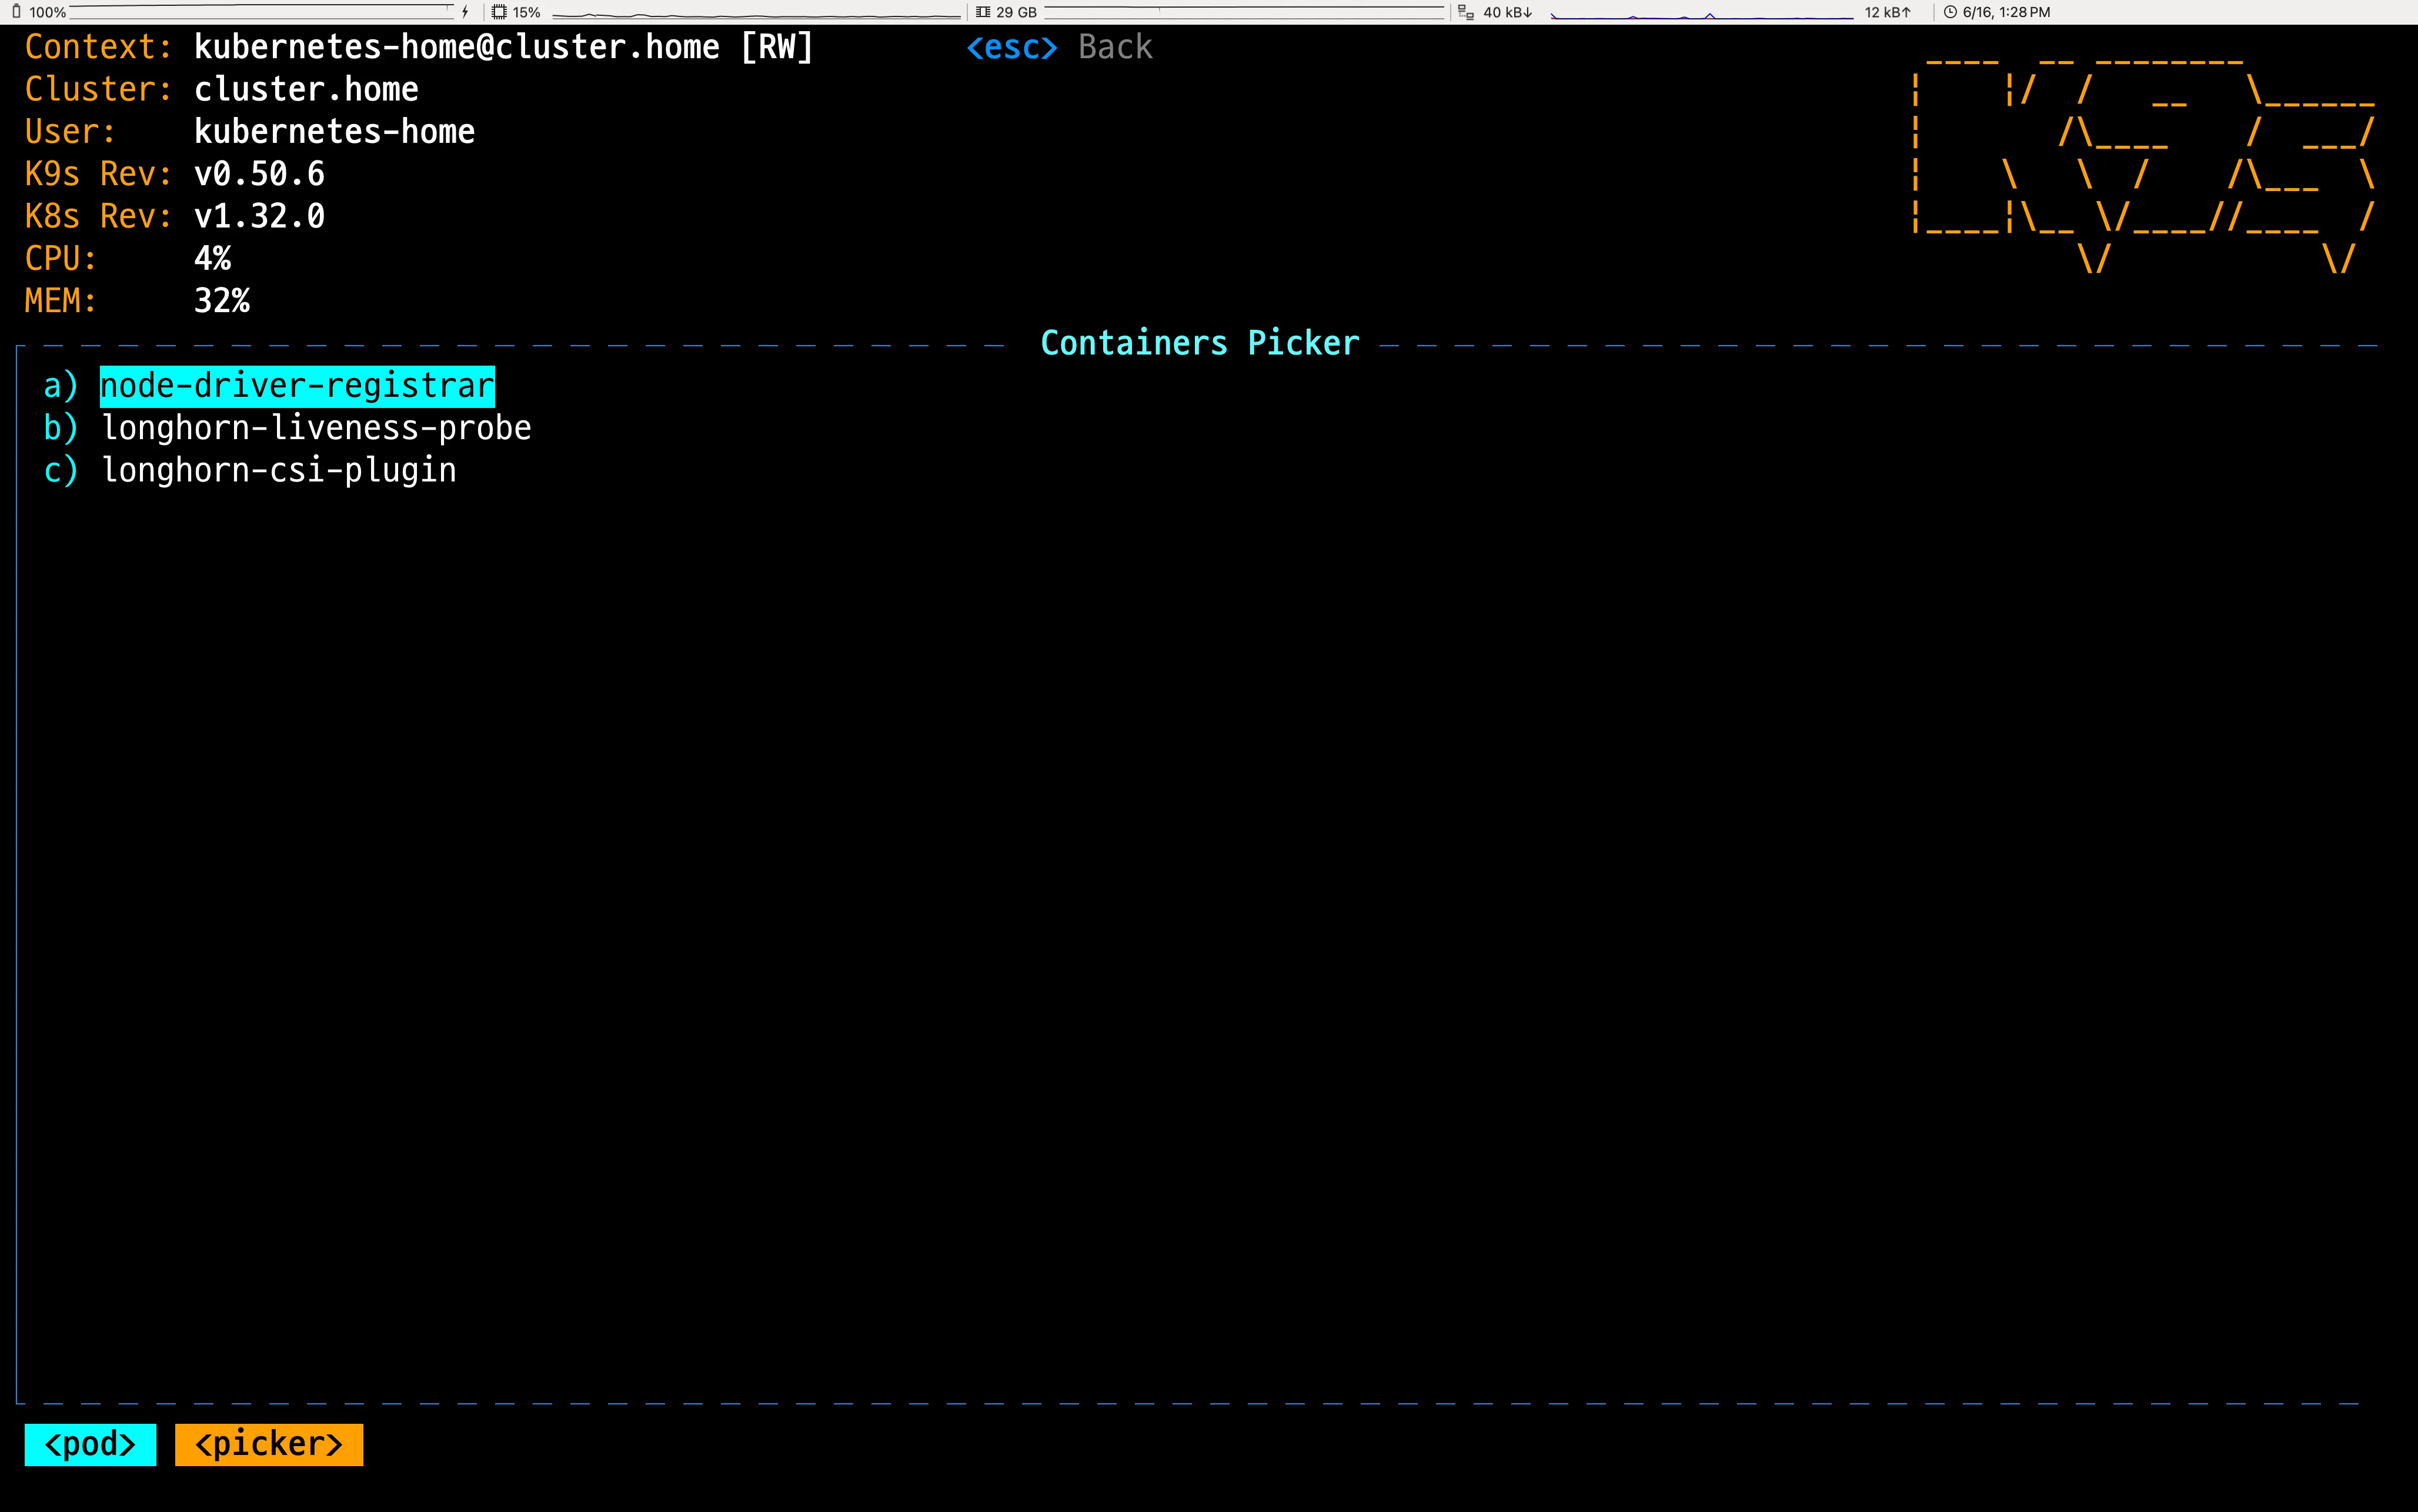The image size is (2418, 1512).
Task: Click the charging bolt icon
Action: [465, 12]
